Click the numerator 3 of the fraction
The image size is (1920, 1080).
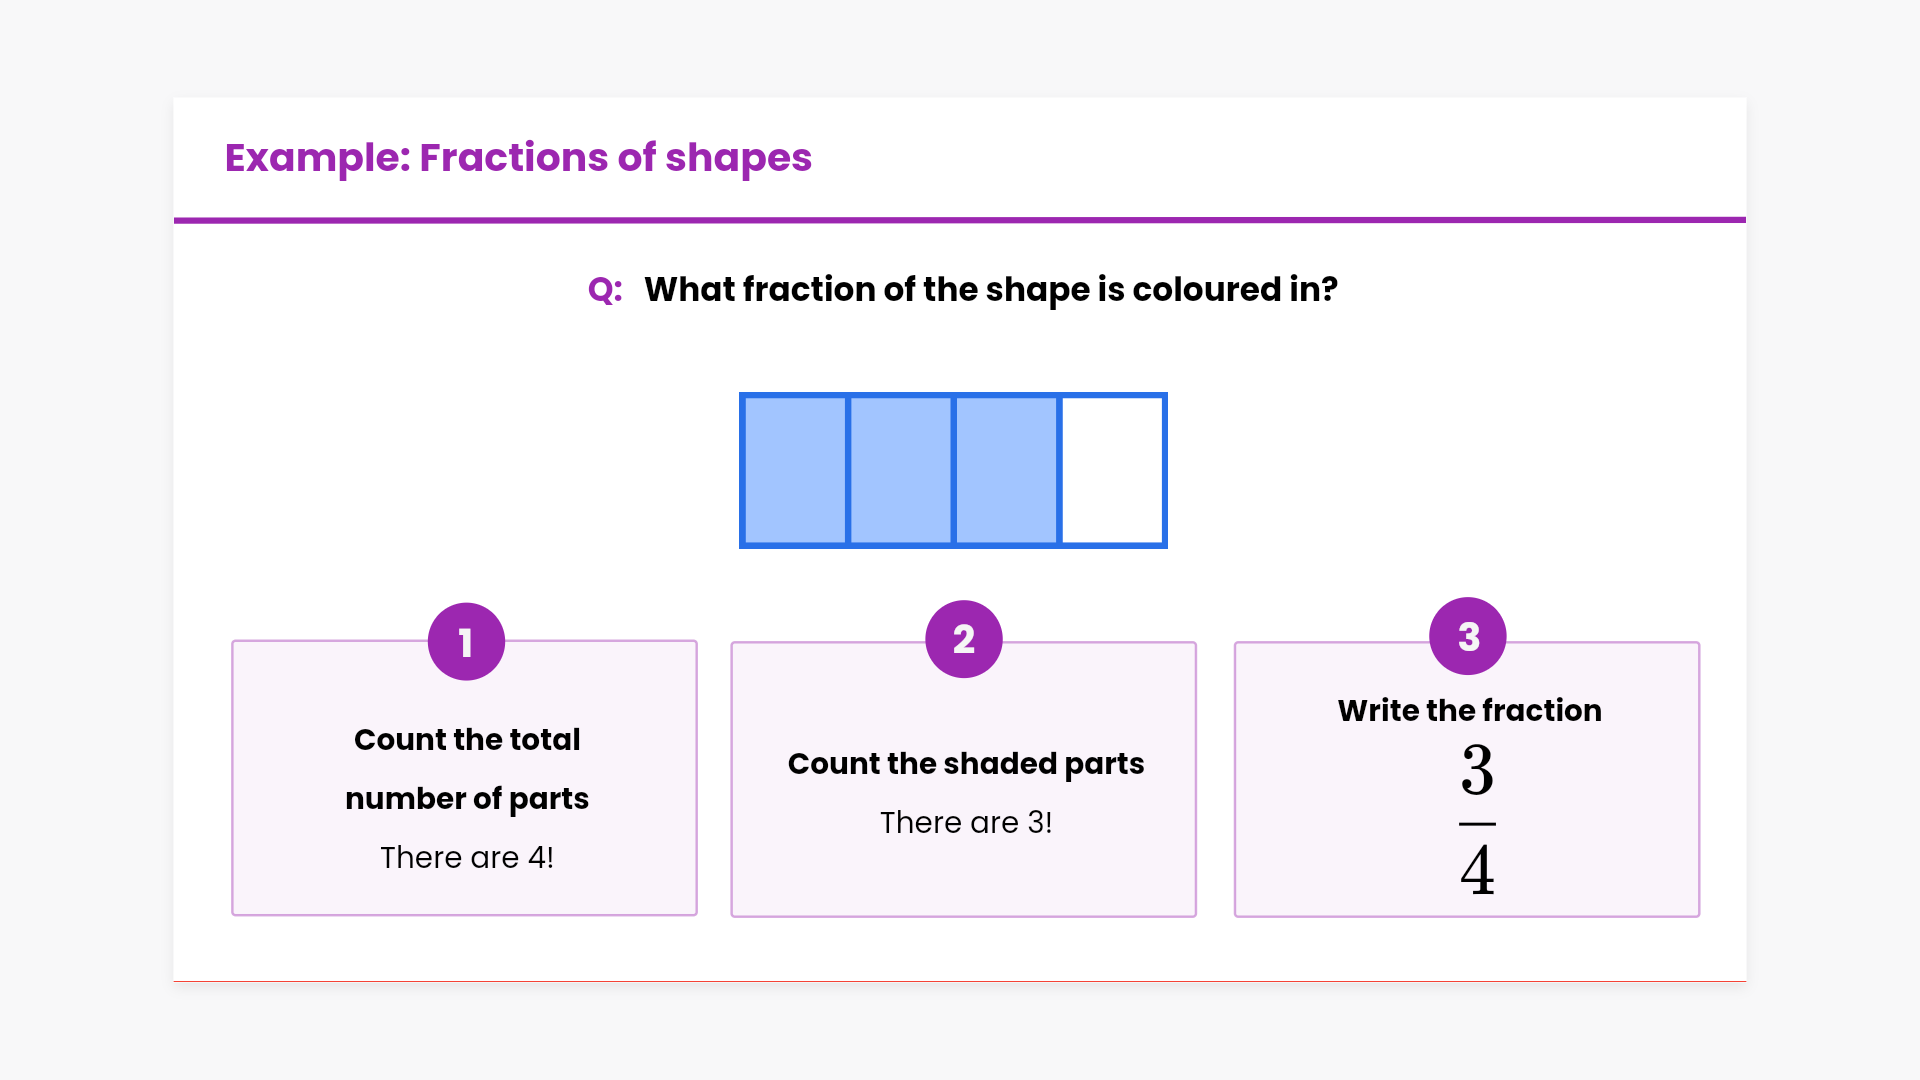tap(1477, 770)
